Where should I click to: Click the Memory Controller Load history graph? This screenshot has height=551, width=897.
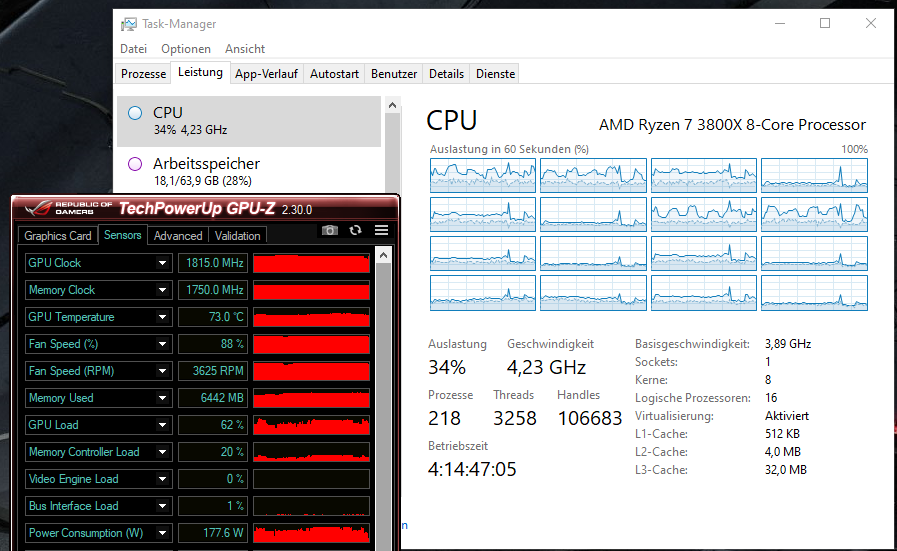(311, 452)
